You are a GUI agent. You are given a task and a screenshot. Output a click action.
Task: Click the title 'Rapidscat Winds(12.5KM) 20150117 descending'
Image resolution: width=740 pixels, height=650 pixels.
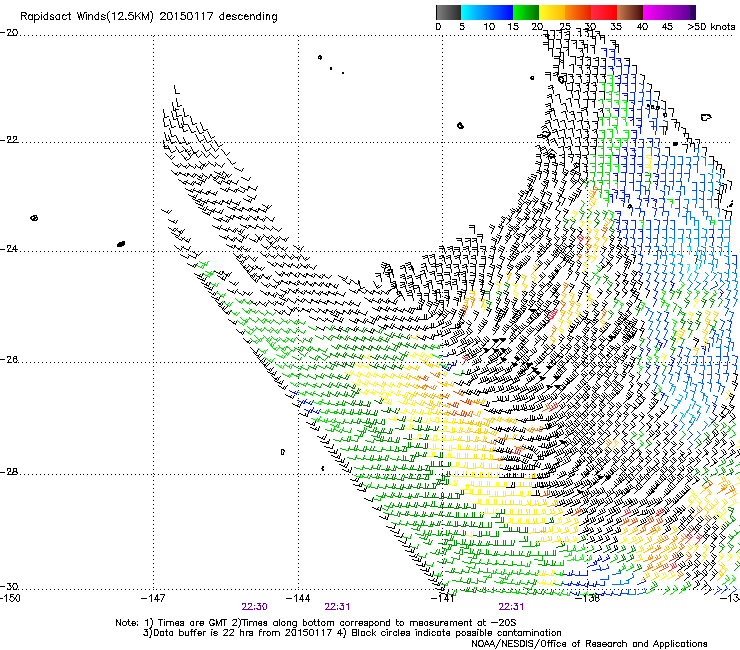point(149,17)
